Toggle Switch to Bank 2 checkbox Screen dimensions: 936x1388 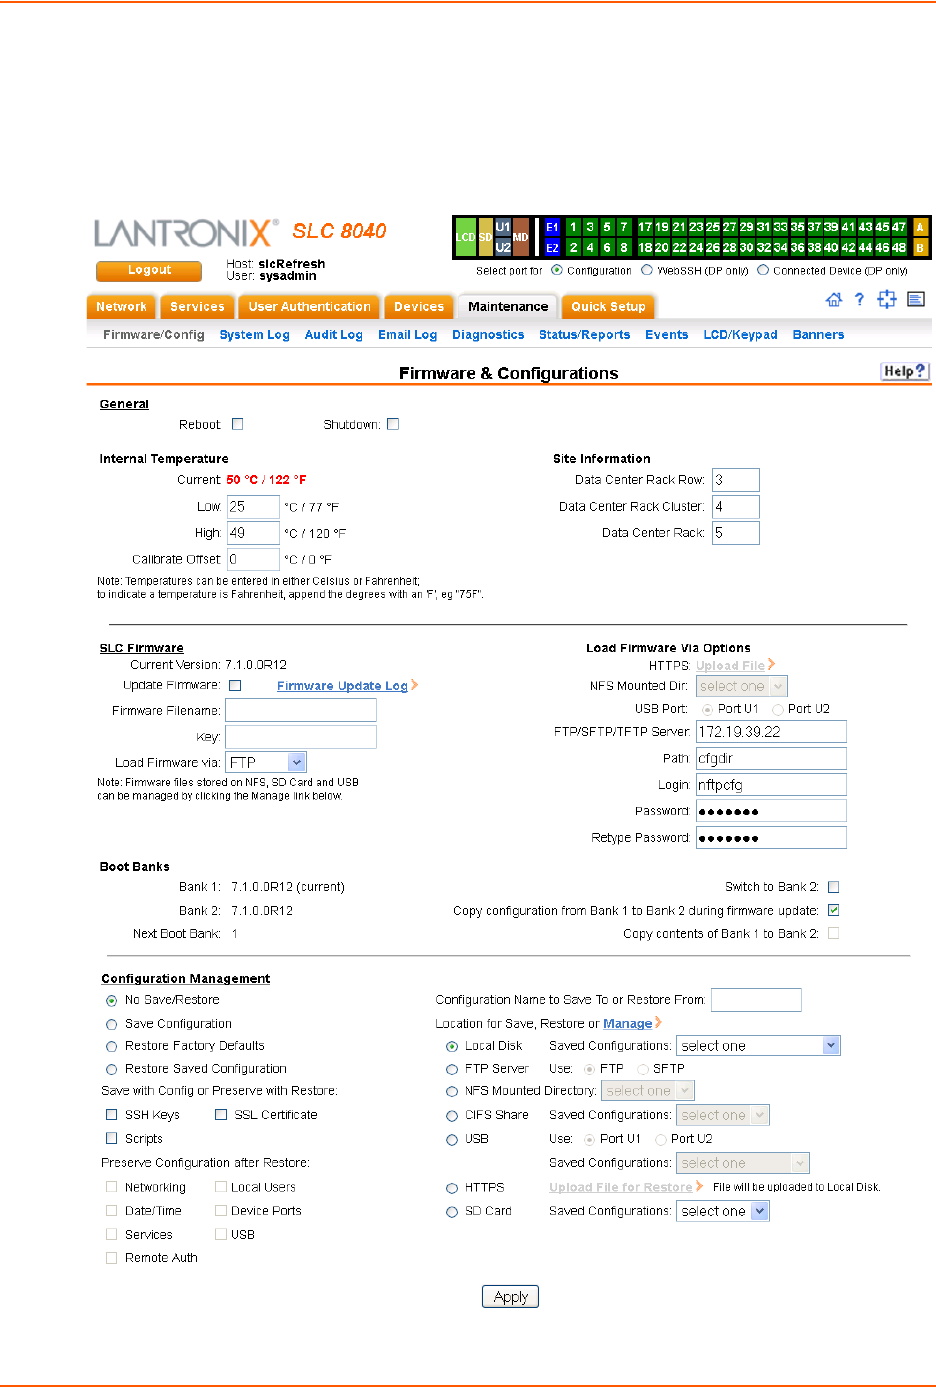click(x=834, y=887)
